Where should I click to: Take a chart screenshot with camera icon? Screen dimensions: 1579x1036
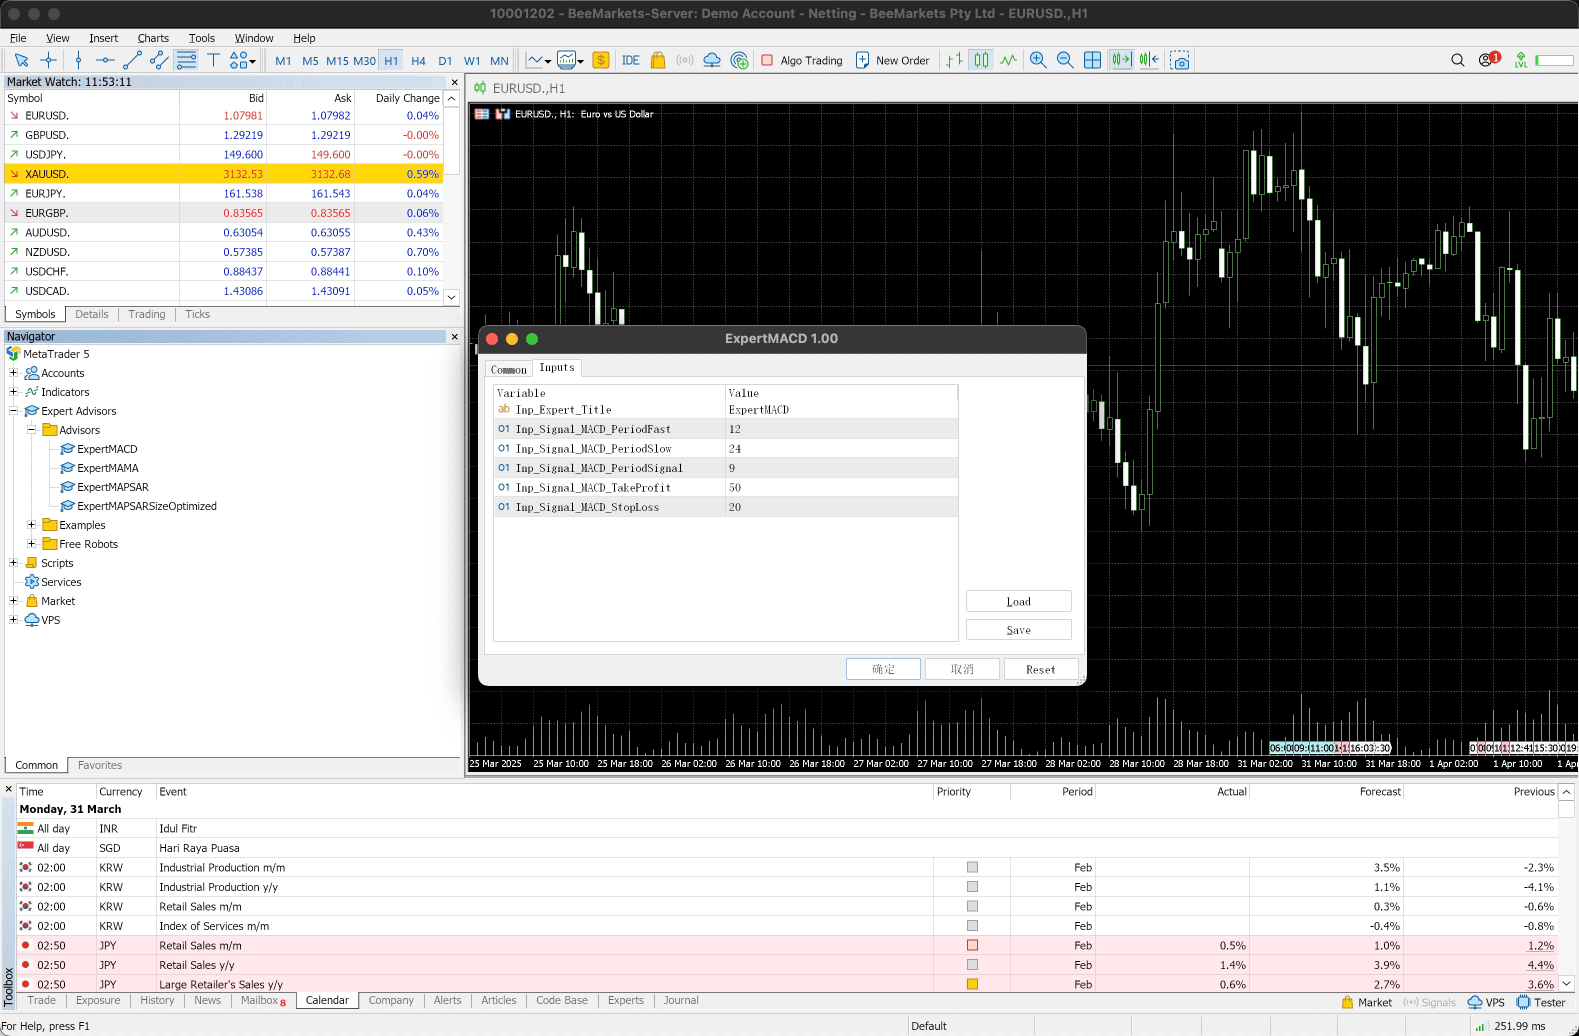click(x=1180, y=60)
